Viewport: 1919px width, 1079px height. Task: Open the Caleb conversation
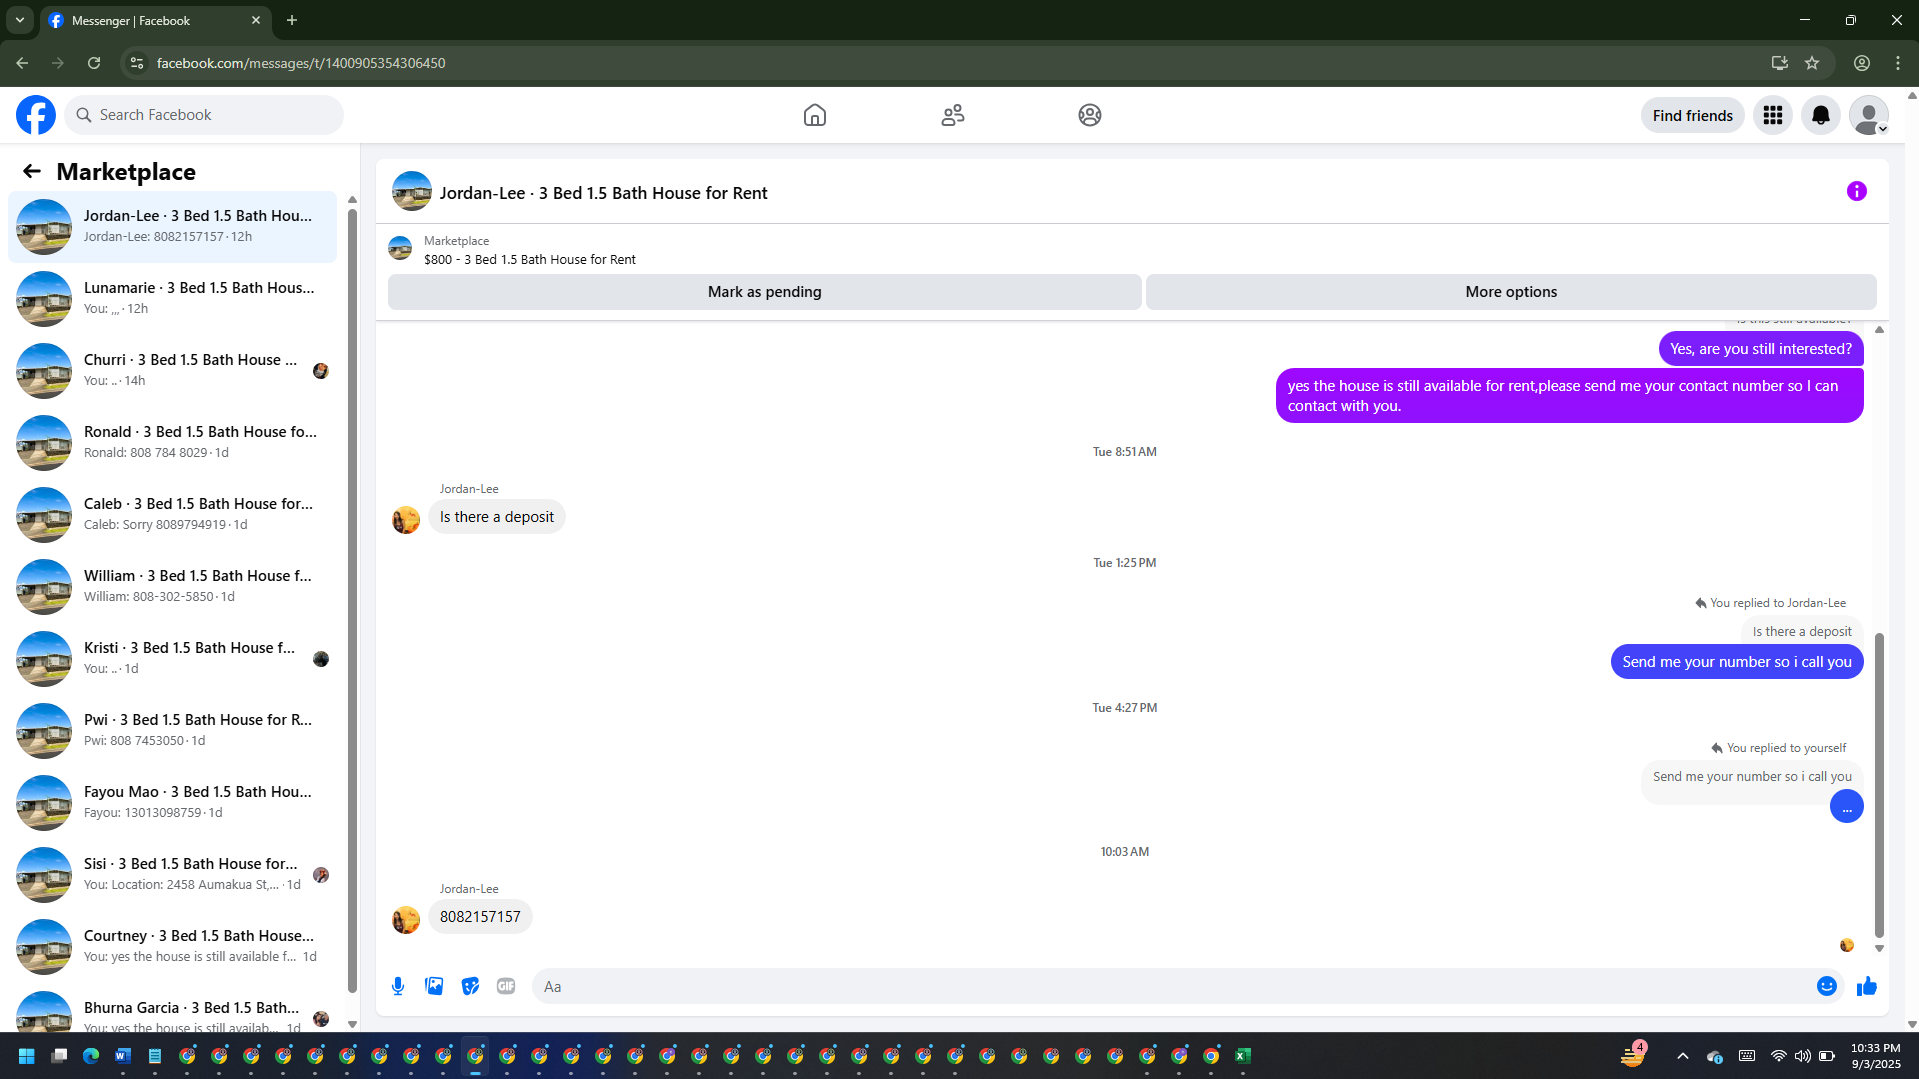(x=173, y=515)
